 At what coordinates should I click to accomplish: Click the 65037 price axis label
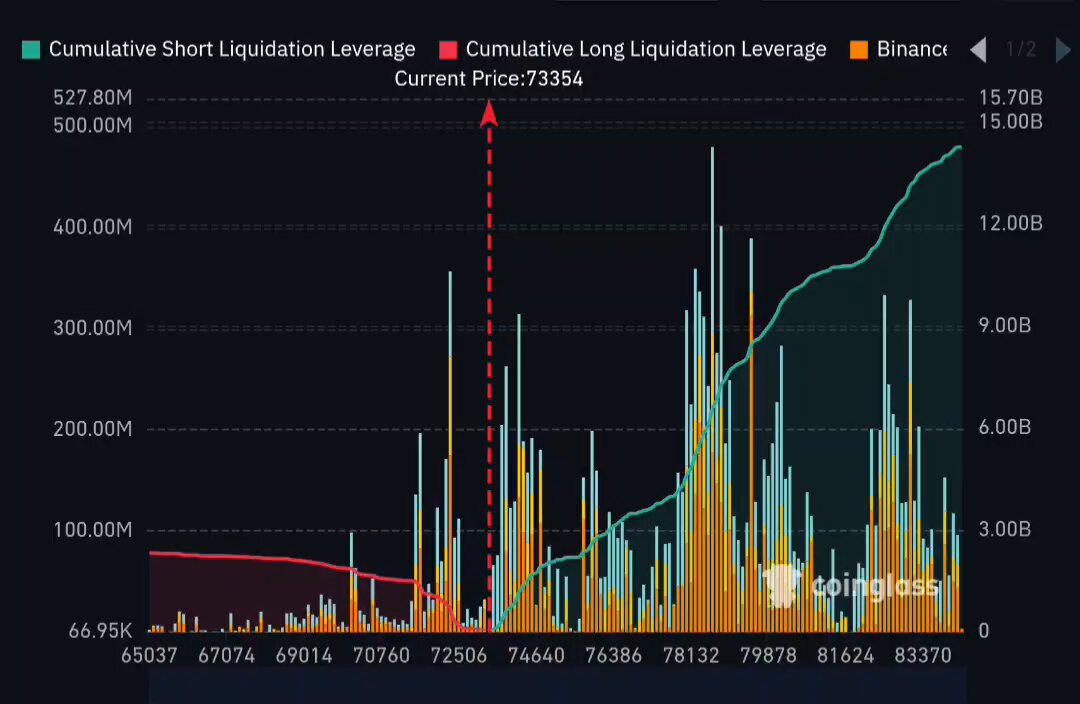(149, 655)
